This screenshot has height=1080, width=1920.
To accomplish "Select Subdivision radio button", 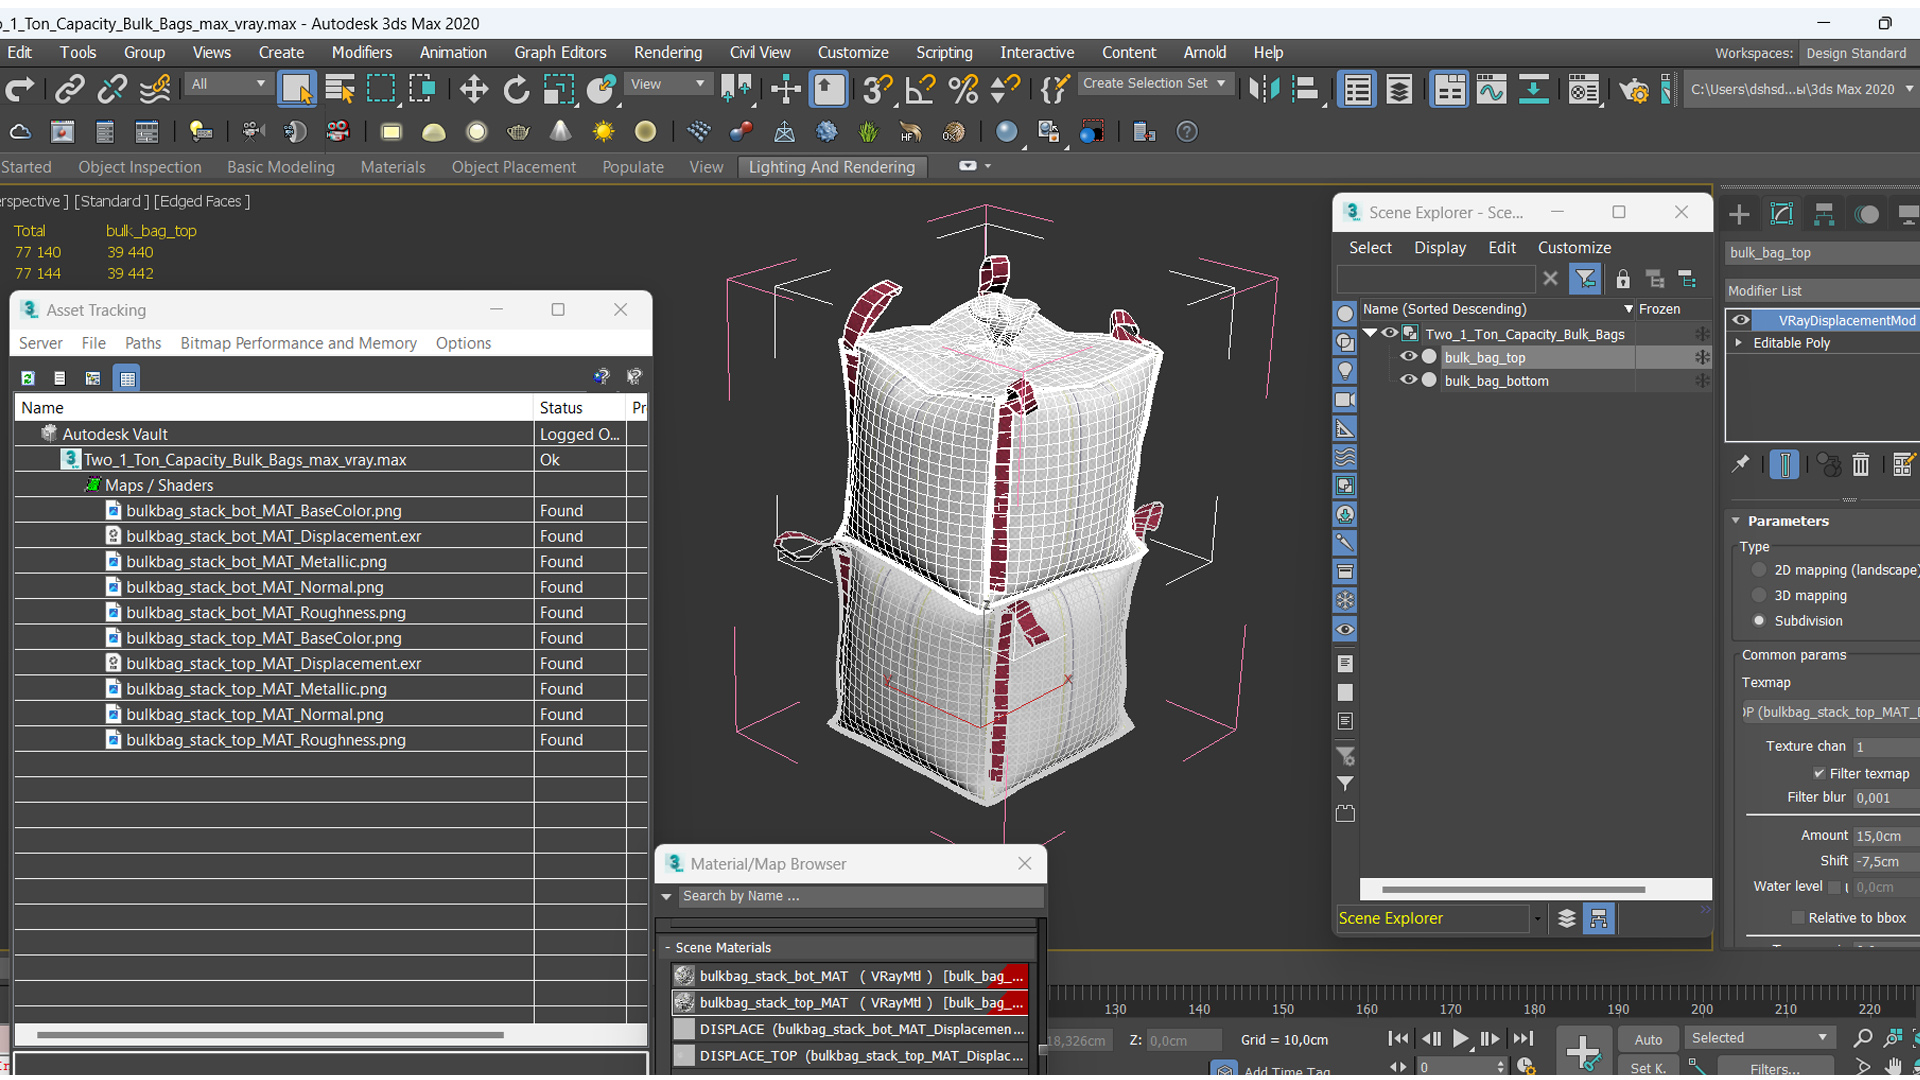I will pyautogui.click(x=1759, y=621).
